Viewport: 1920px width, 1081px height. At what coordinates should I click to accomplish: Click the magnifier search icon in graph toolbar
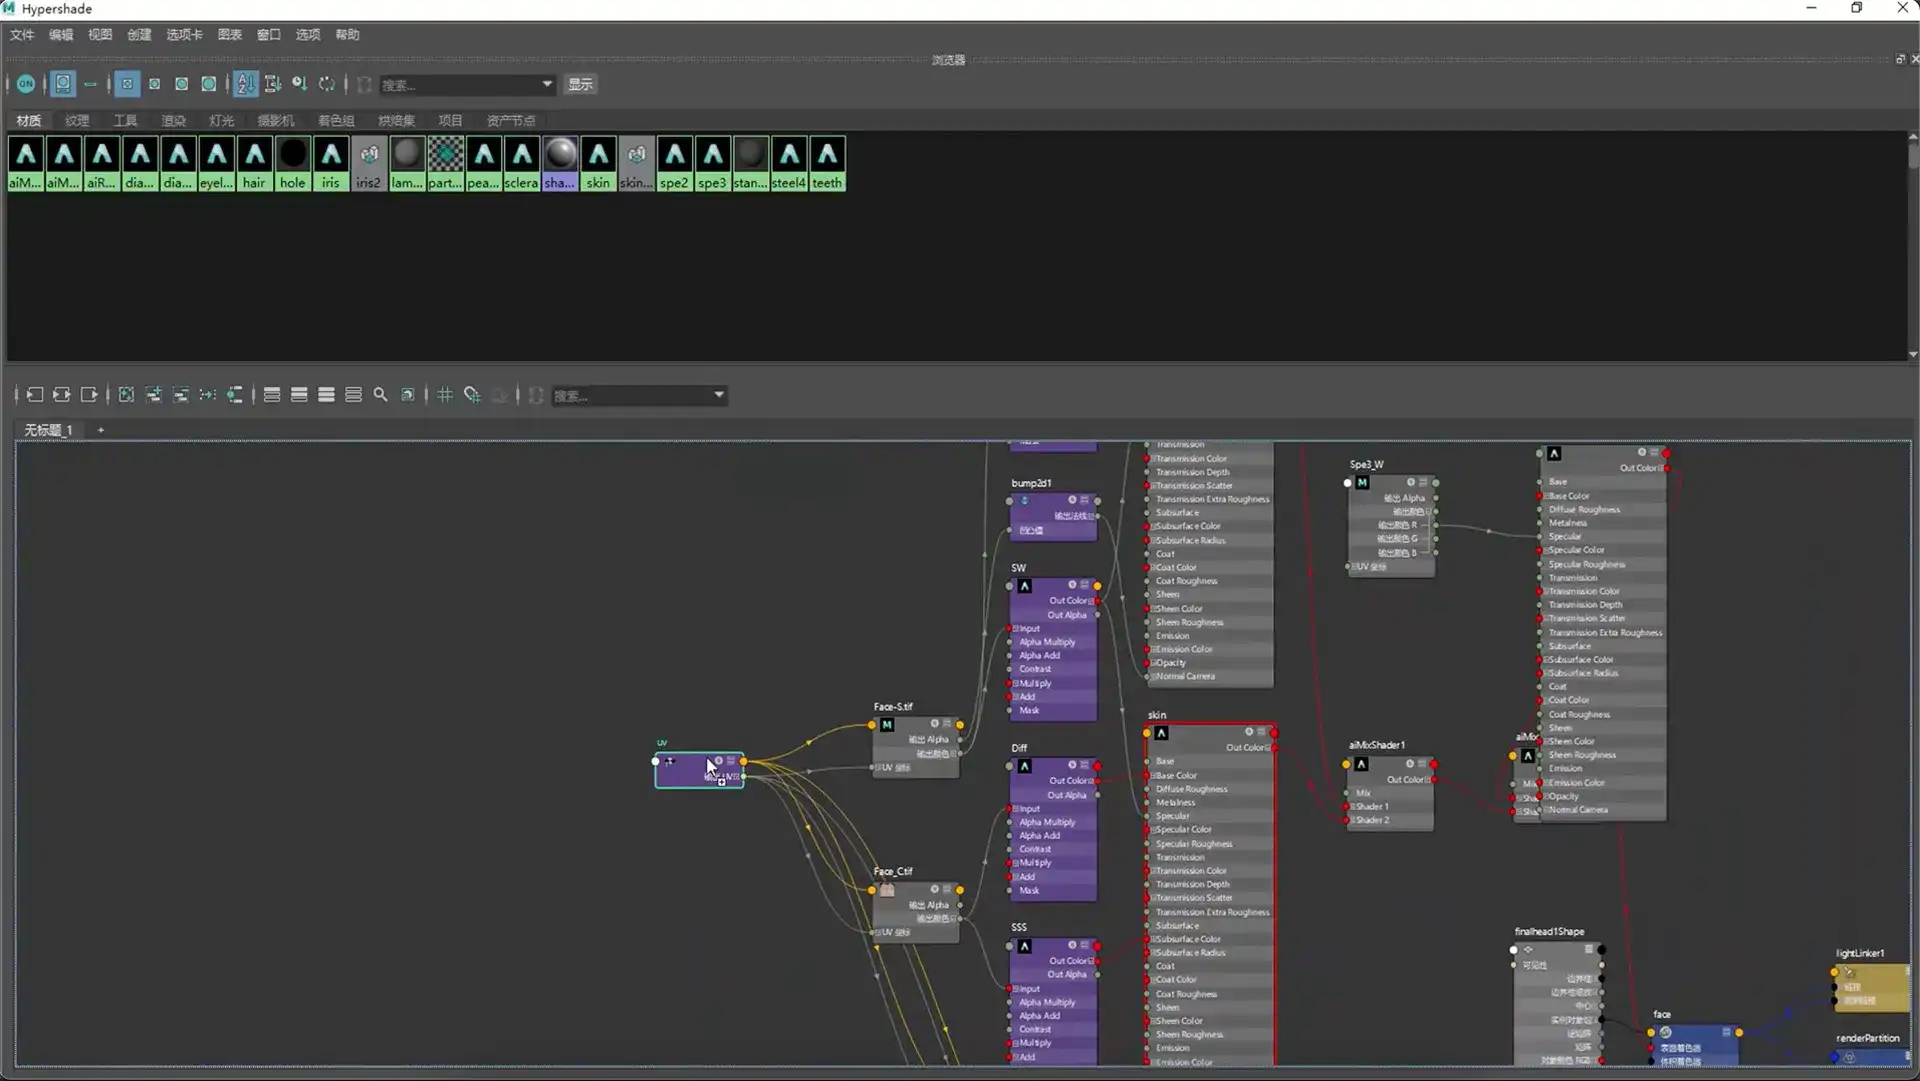(380, 395)
